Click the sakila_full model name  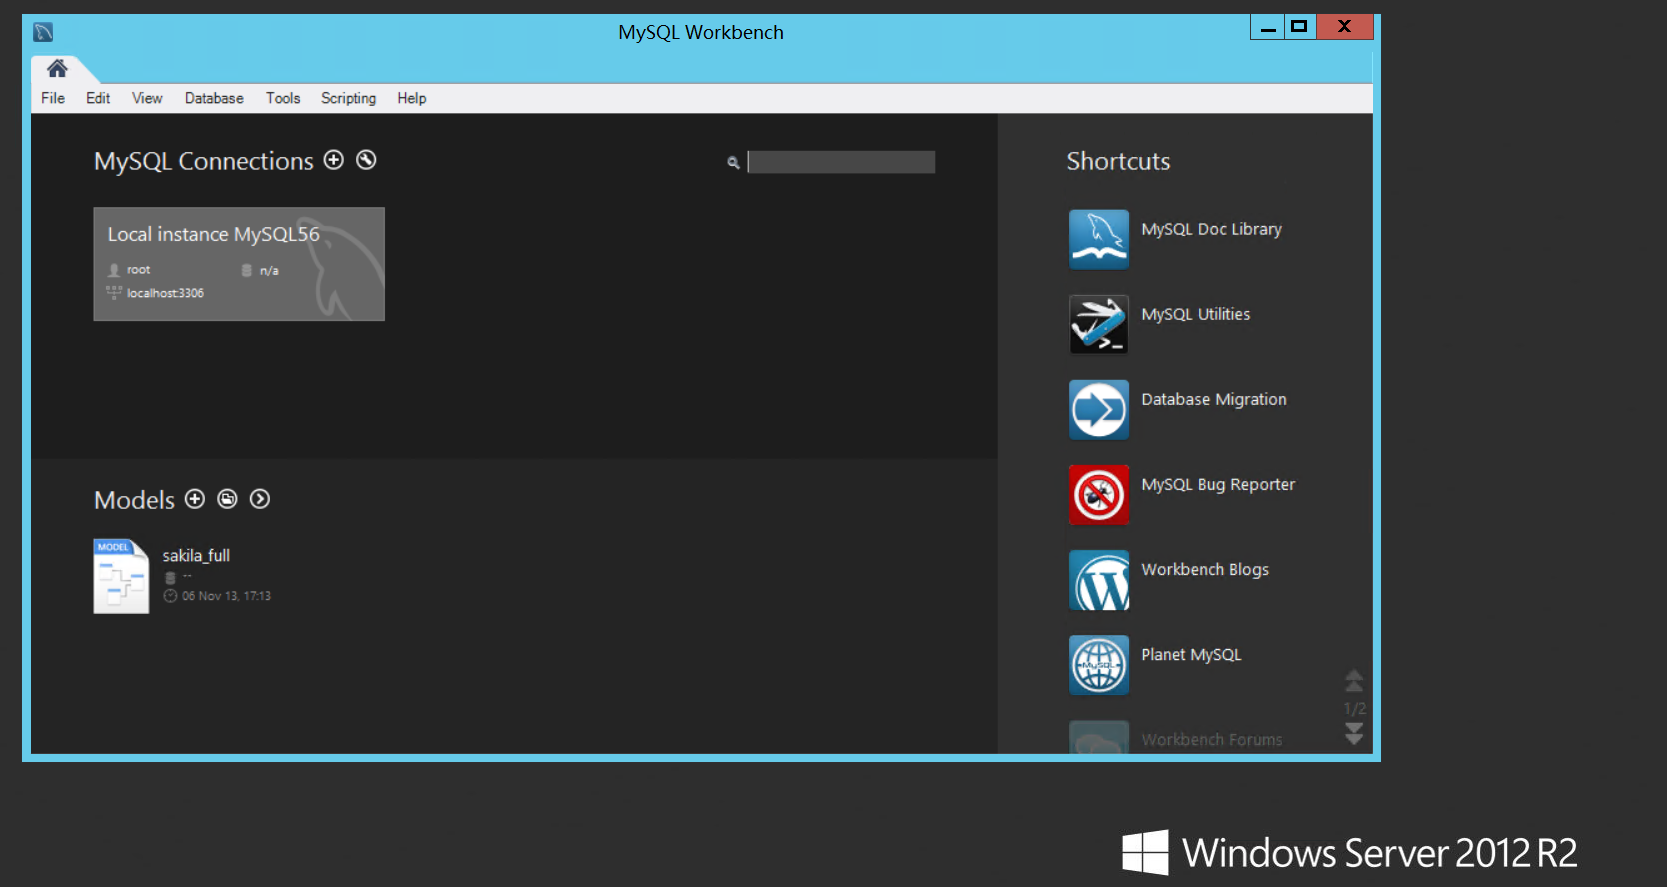(x=196, y=555)
